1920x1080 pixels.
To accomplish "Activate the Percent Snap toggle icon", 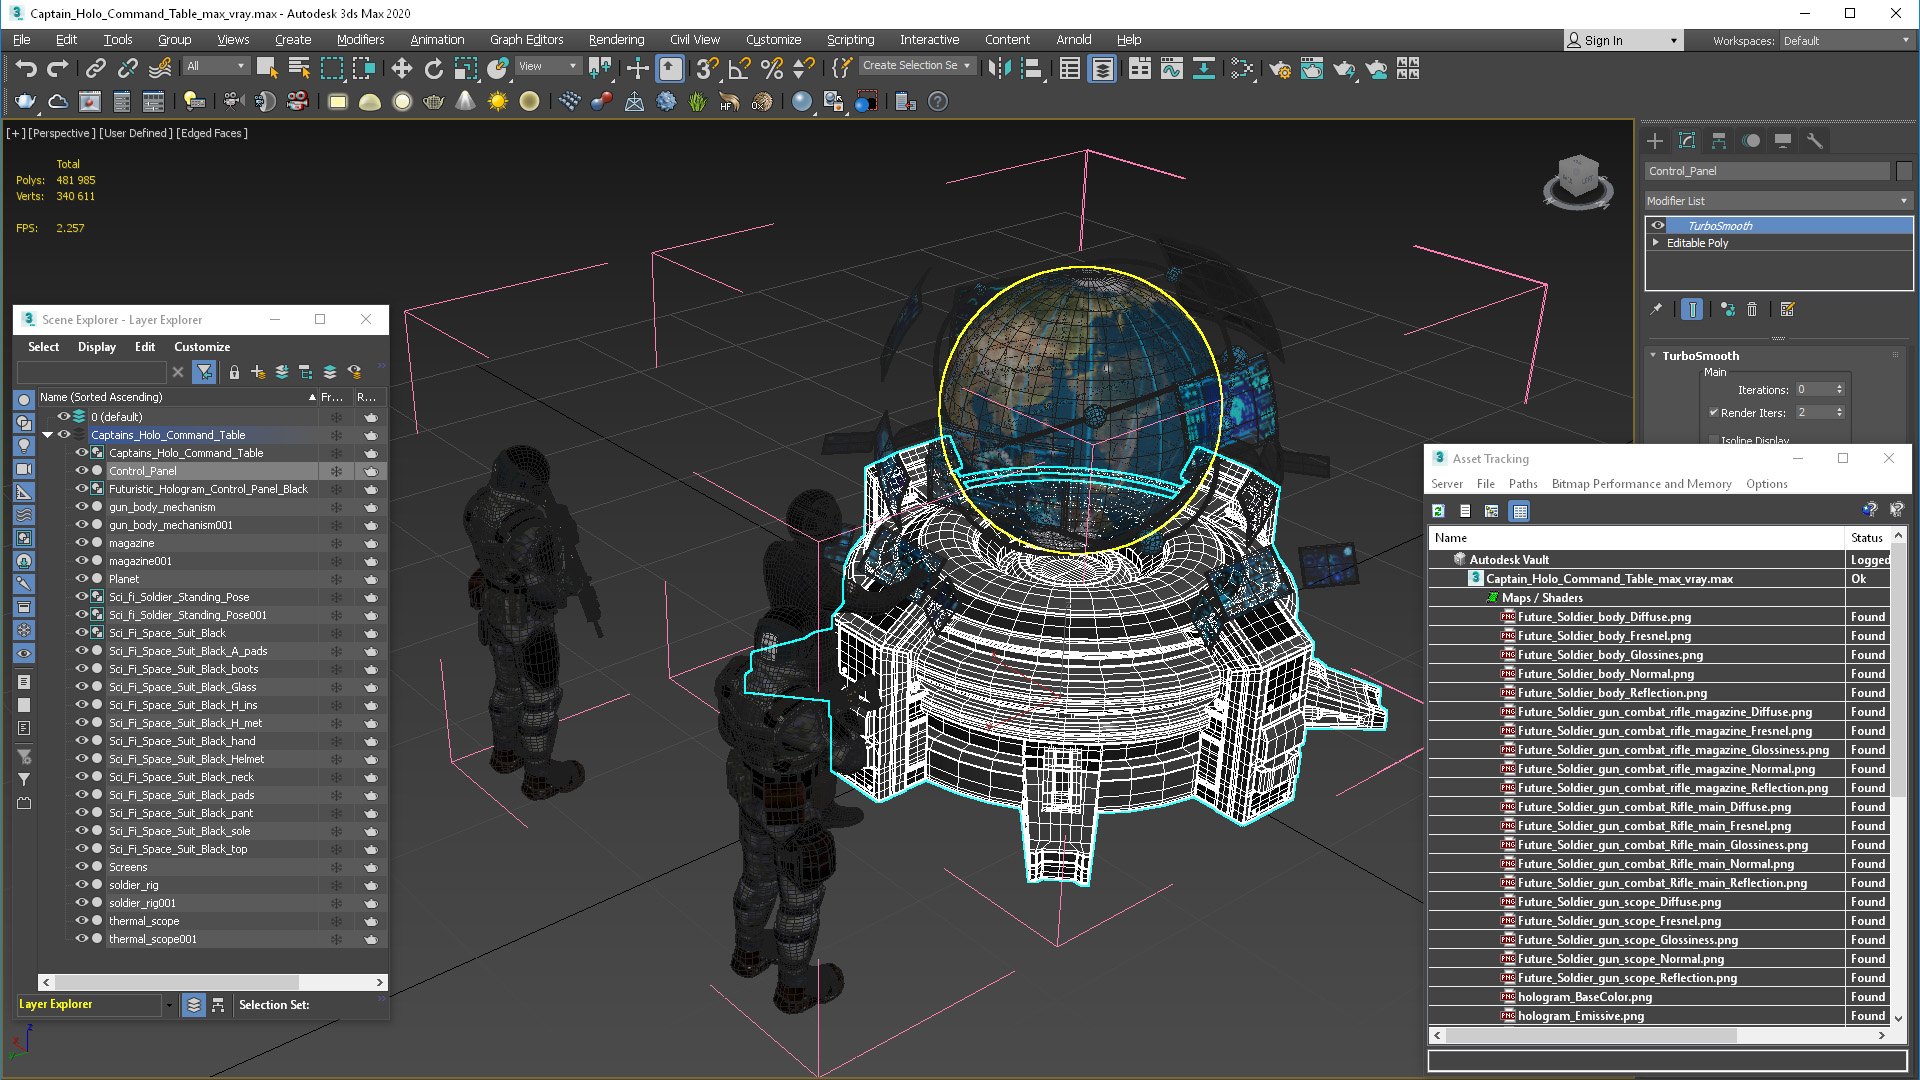I will [x=771, y=68].
